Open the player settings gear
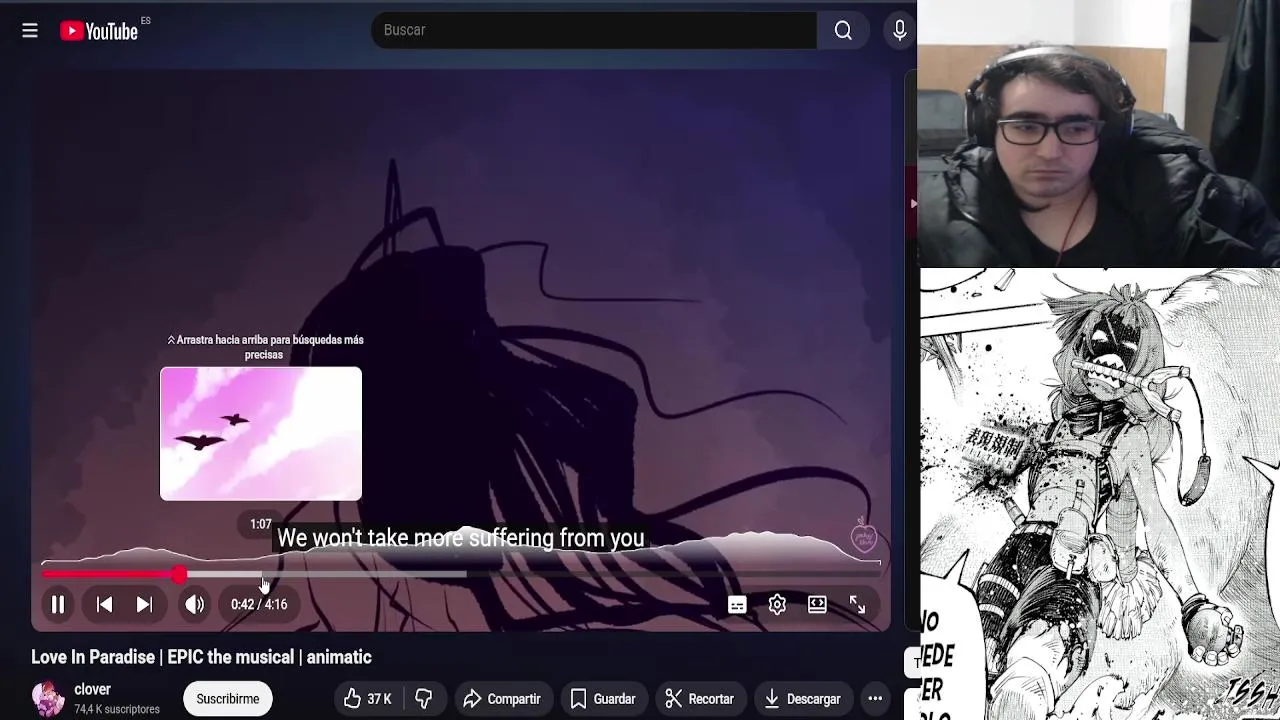The width and height of the screenshot is (1280, 720). pyautogui.click(x=777, y=604)
